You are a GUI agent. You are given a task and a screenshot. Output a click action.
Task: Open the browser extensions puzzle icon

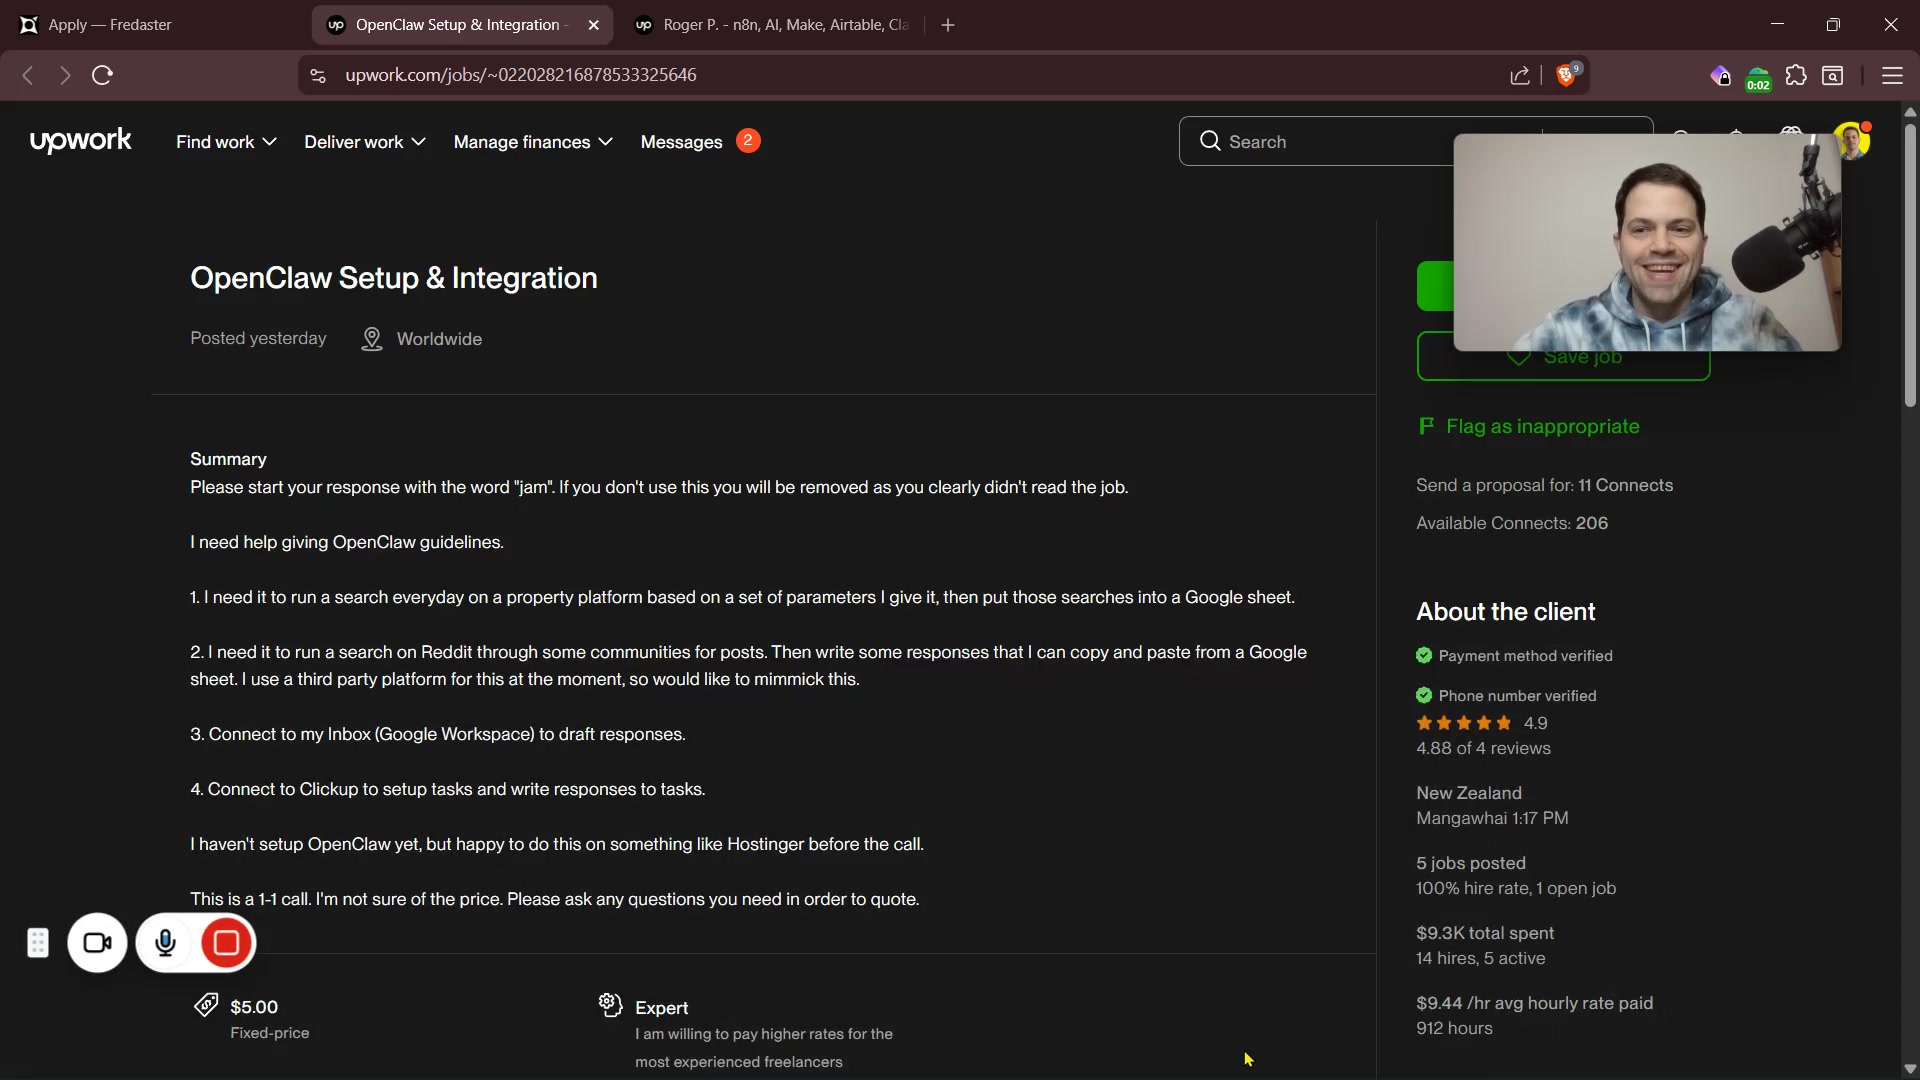tap(1796, 76)
